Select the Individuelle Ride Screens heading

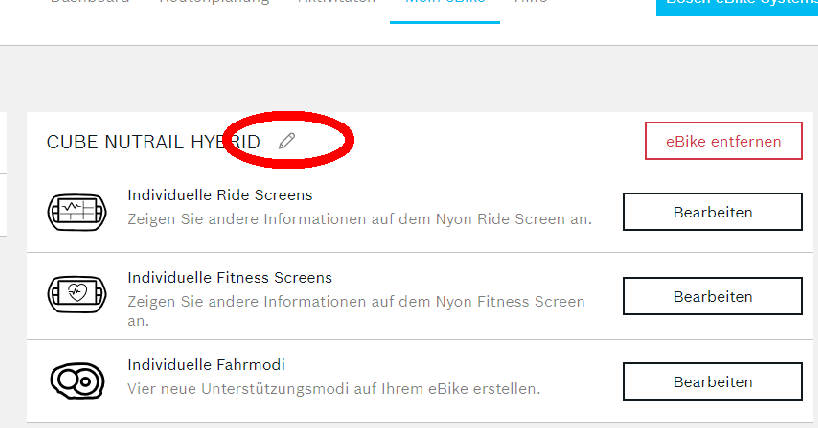(220, 195)
